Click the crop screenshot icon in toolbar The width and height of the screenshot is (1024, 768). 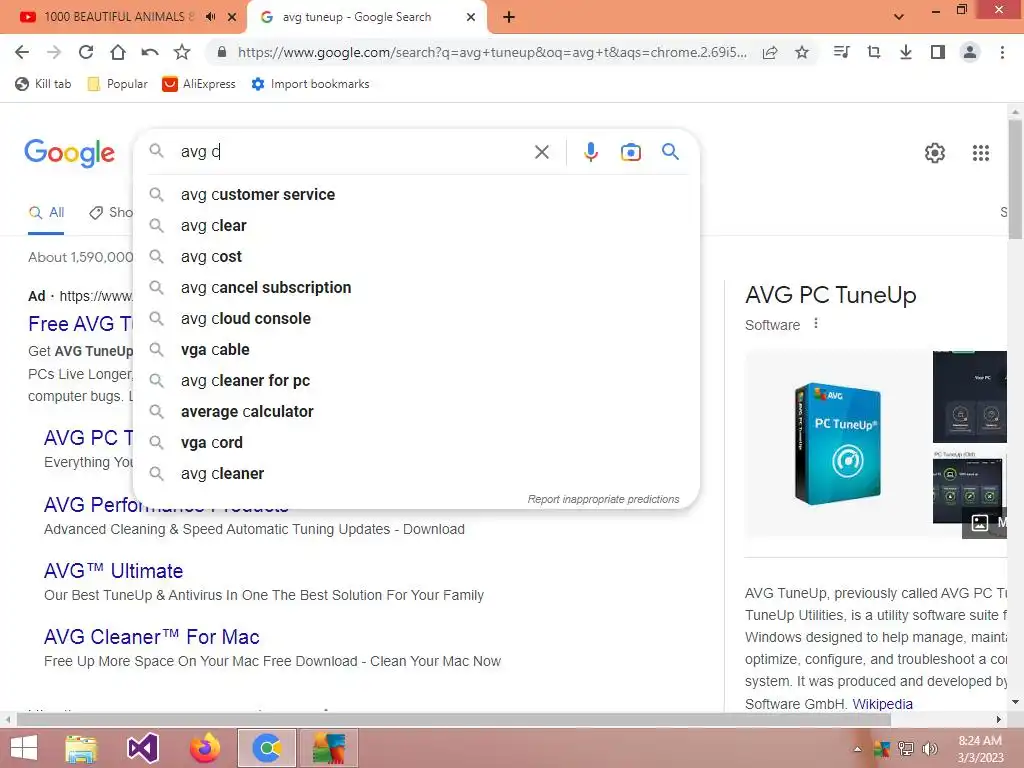874,52
